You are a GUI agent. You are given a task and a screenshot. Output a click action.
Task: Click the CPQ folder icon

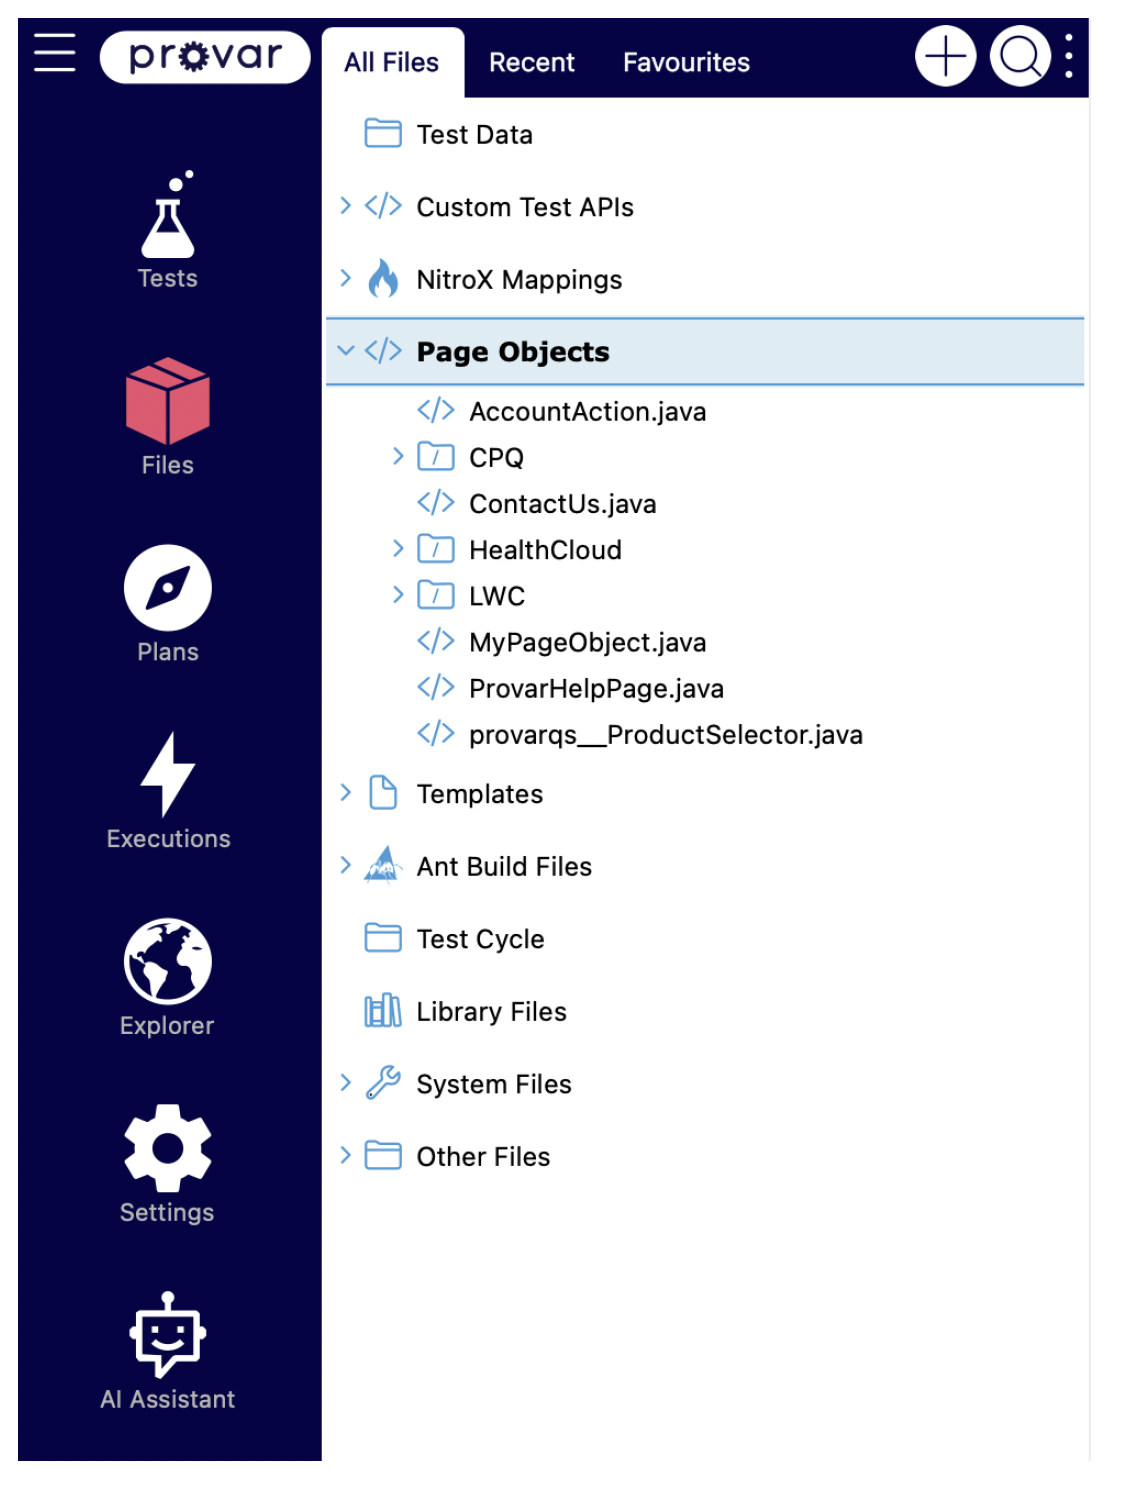pos(436,457)
